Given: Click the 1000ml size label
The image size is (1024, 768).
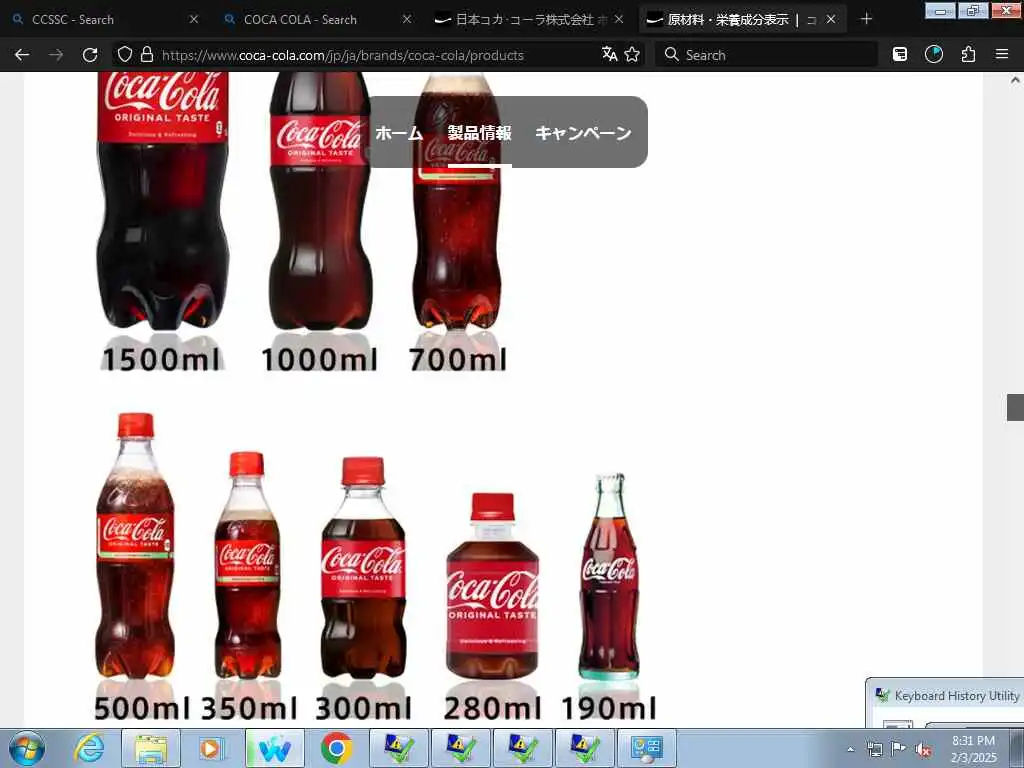Looking at the screenshot, I should coord(319,359).
